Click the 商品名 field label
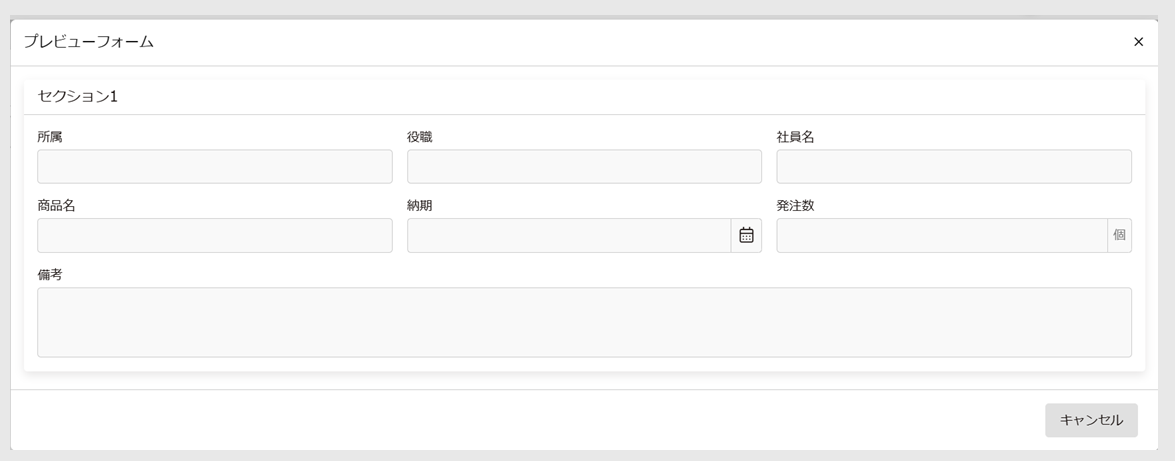Image resolution: width=1175 pixels, height=461 pixels. point(56,206)
